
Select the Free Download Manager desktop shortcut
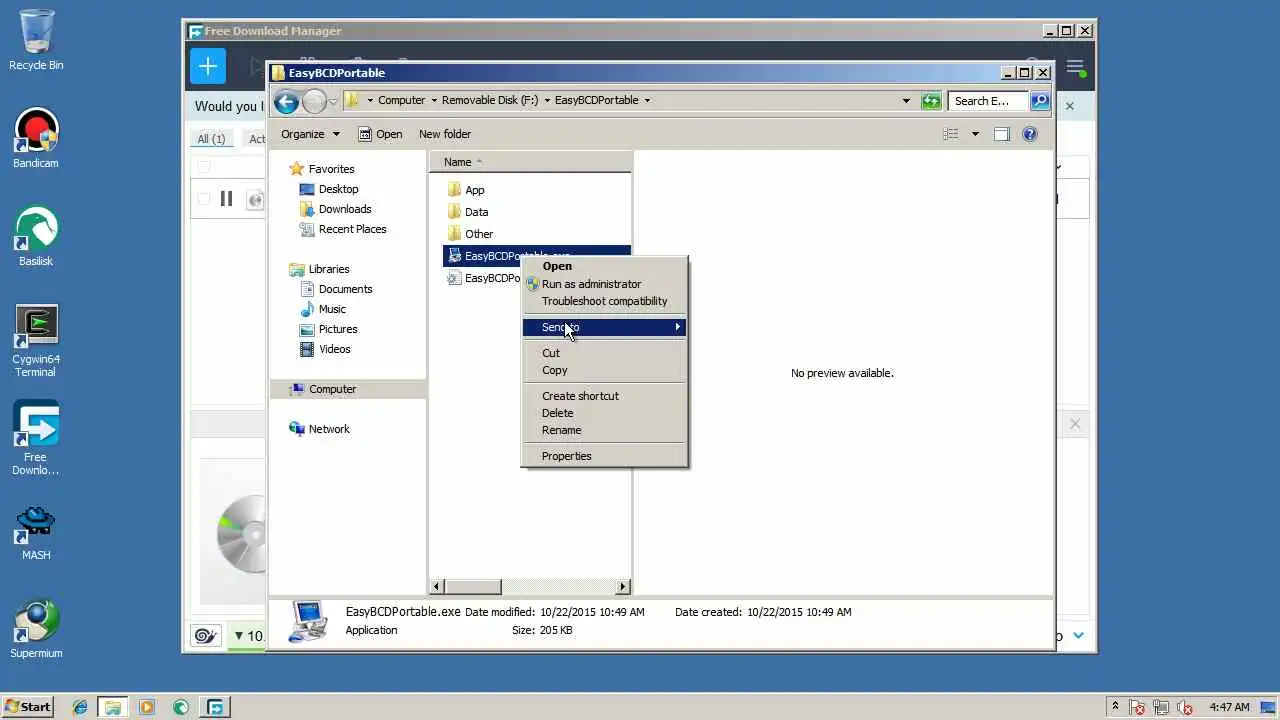(36, 438)
